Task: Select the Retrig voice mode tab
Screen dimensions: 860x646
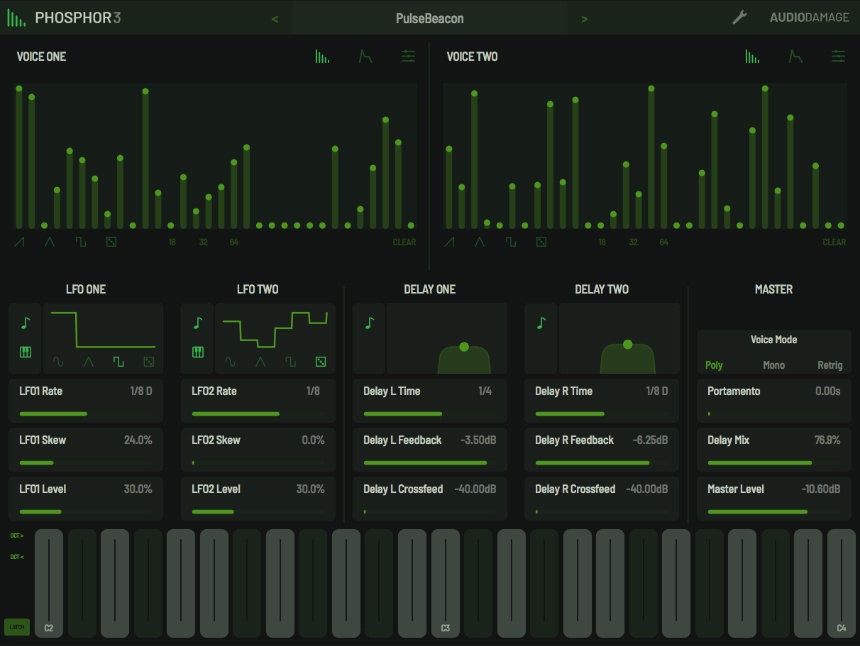Action: 829,364
